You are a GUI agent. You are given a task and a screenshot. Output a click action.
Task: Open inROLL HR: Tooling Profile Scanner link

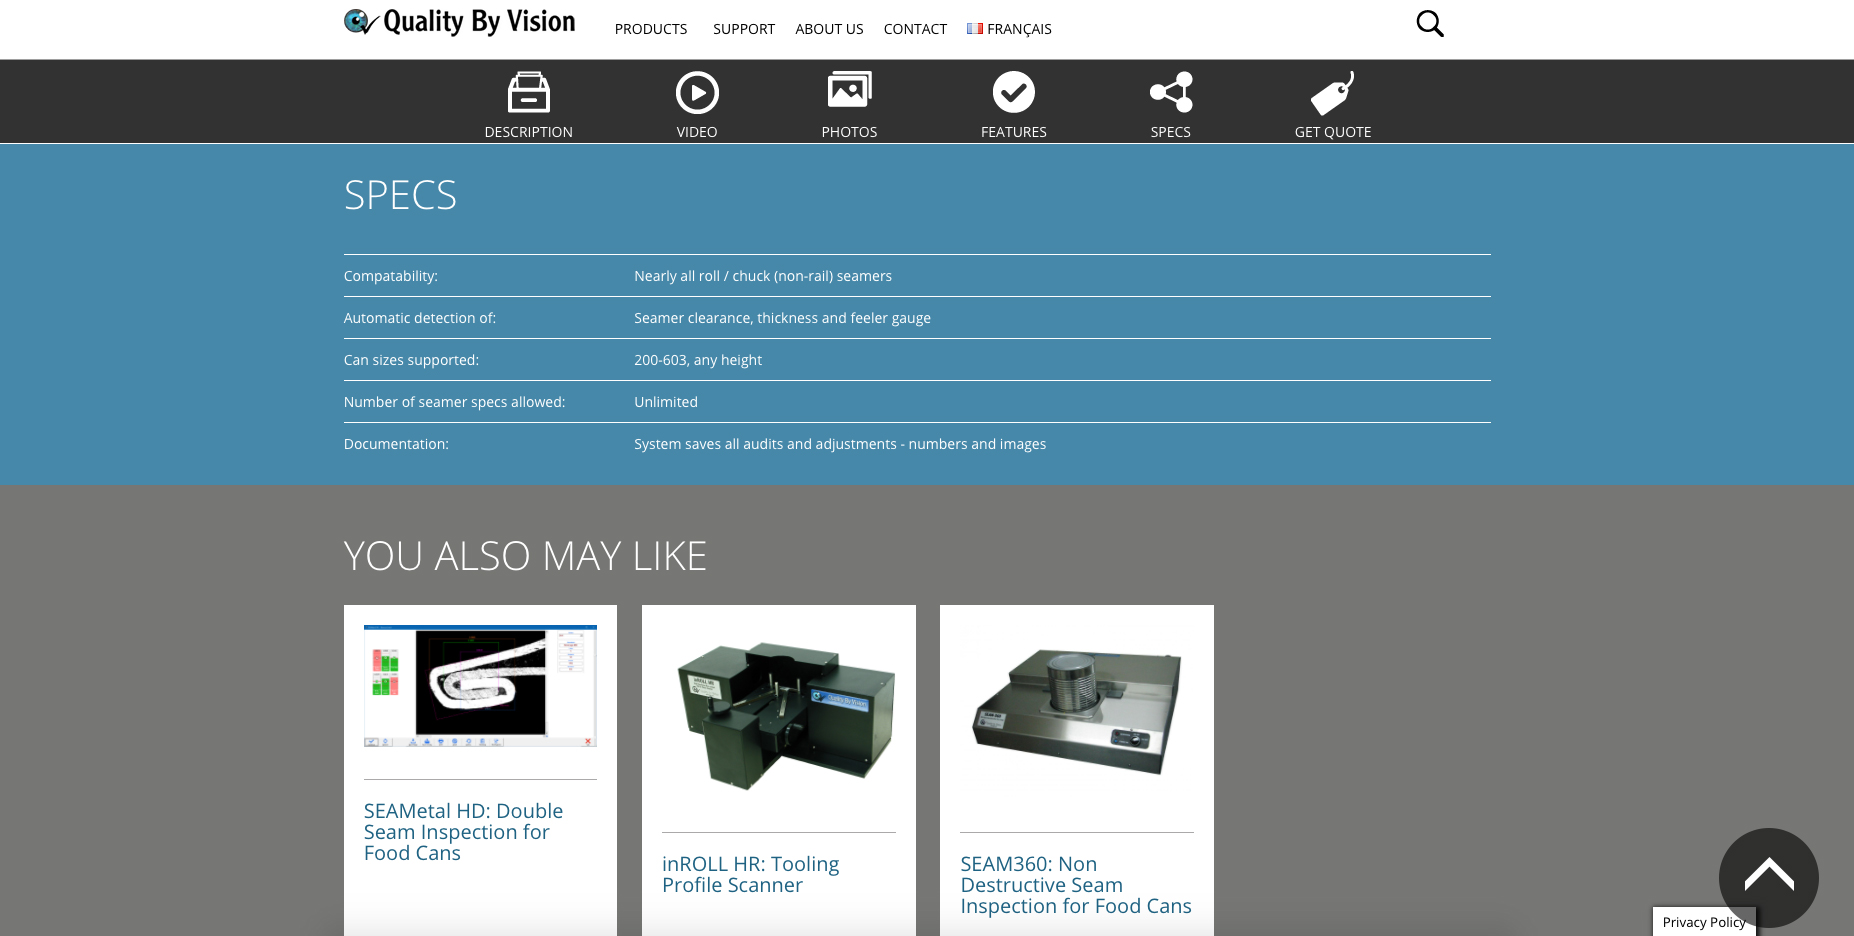tap(750, 874)
